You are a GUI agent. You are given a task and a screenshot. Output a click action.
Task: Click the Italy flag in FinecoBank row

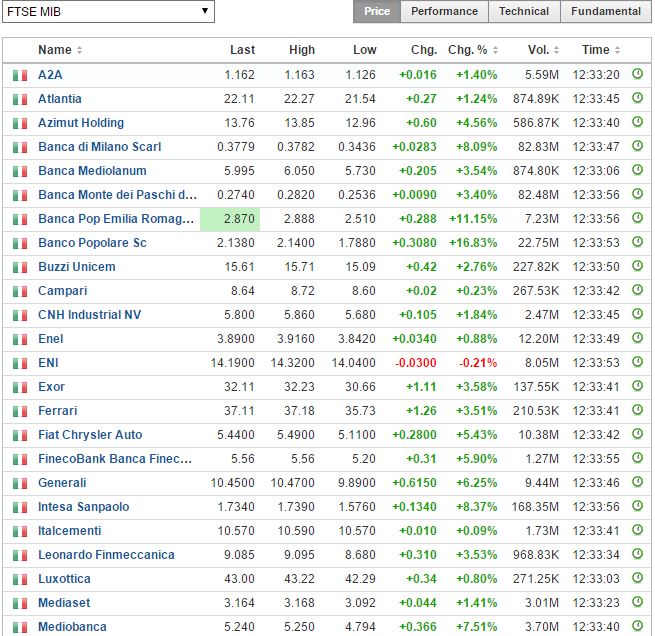pos(20,460)
